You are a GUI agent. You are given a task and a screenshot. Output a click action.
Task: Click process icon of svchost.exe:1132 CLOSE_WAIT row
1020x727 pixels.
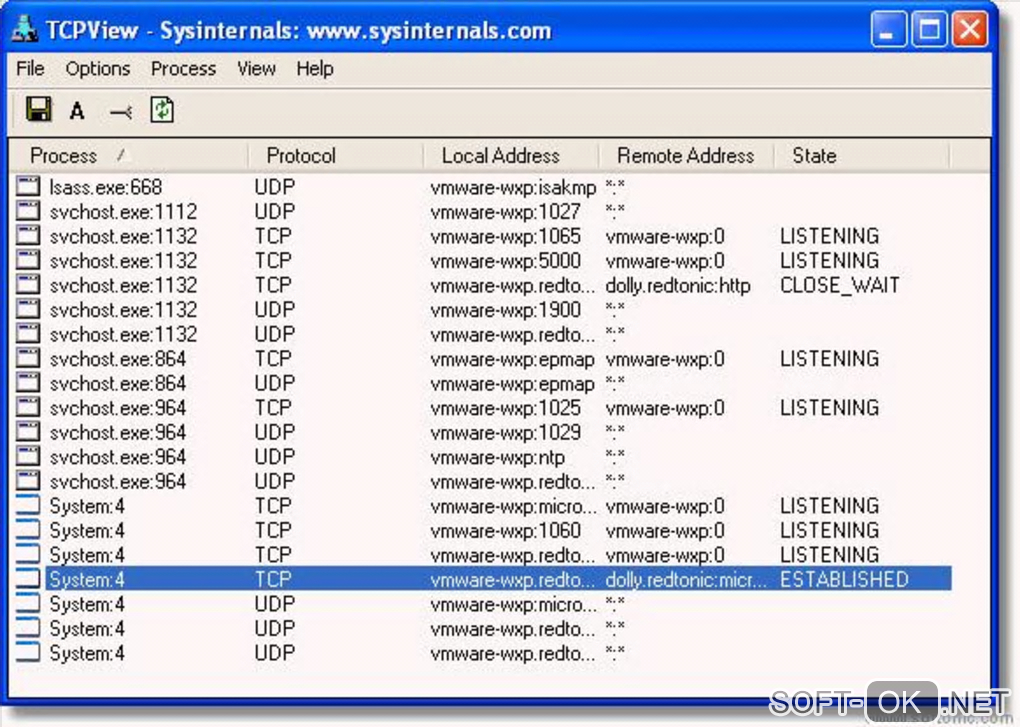[28, 285]
